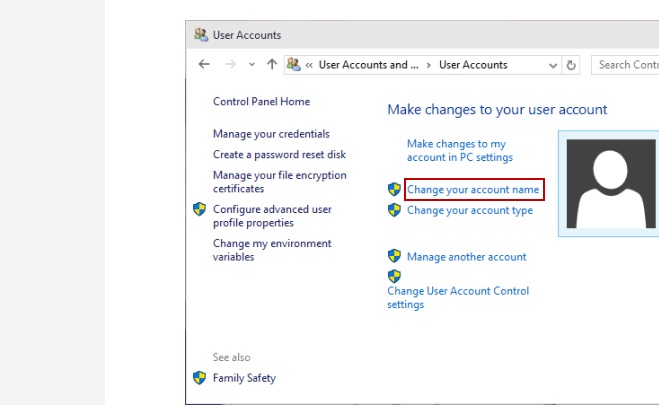Viewport: 659px width, 405px height.
Task: Click the Search Control Panel field
Action: pyautogui.click(x=627, y=65)
